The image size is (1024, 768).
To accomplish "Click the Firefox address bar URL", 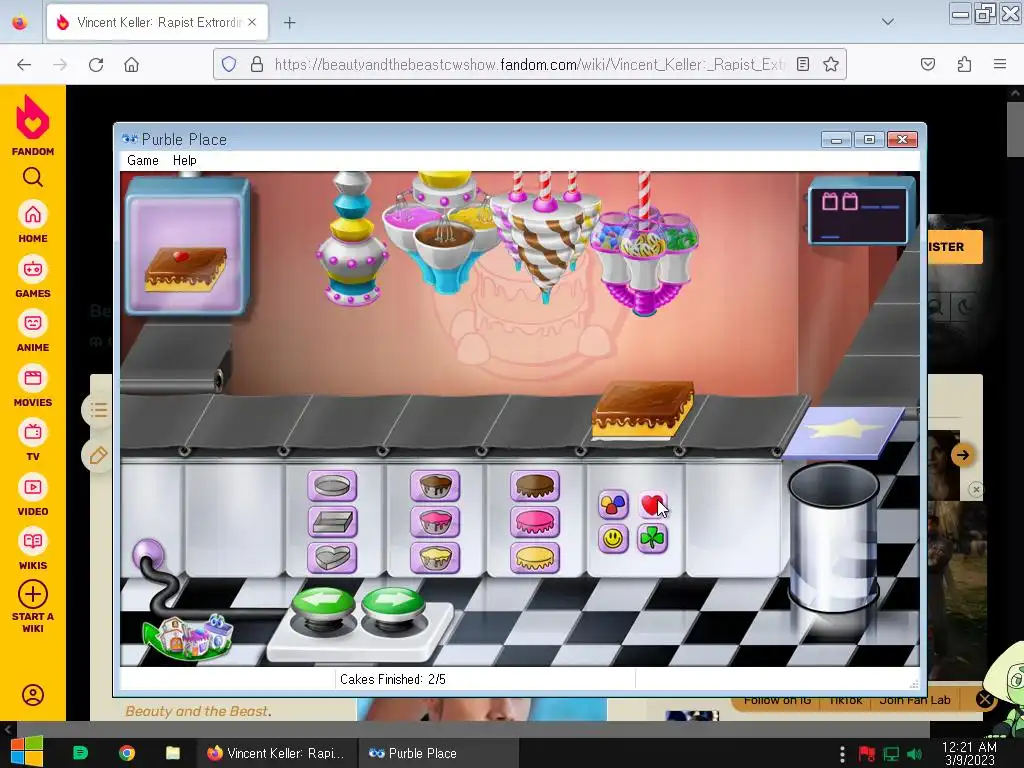I will pyautogui.click(x=529, y=64).
